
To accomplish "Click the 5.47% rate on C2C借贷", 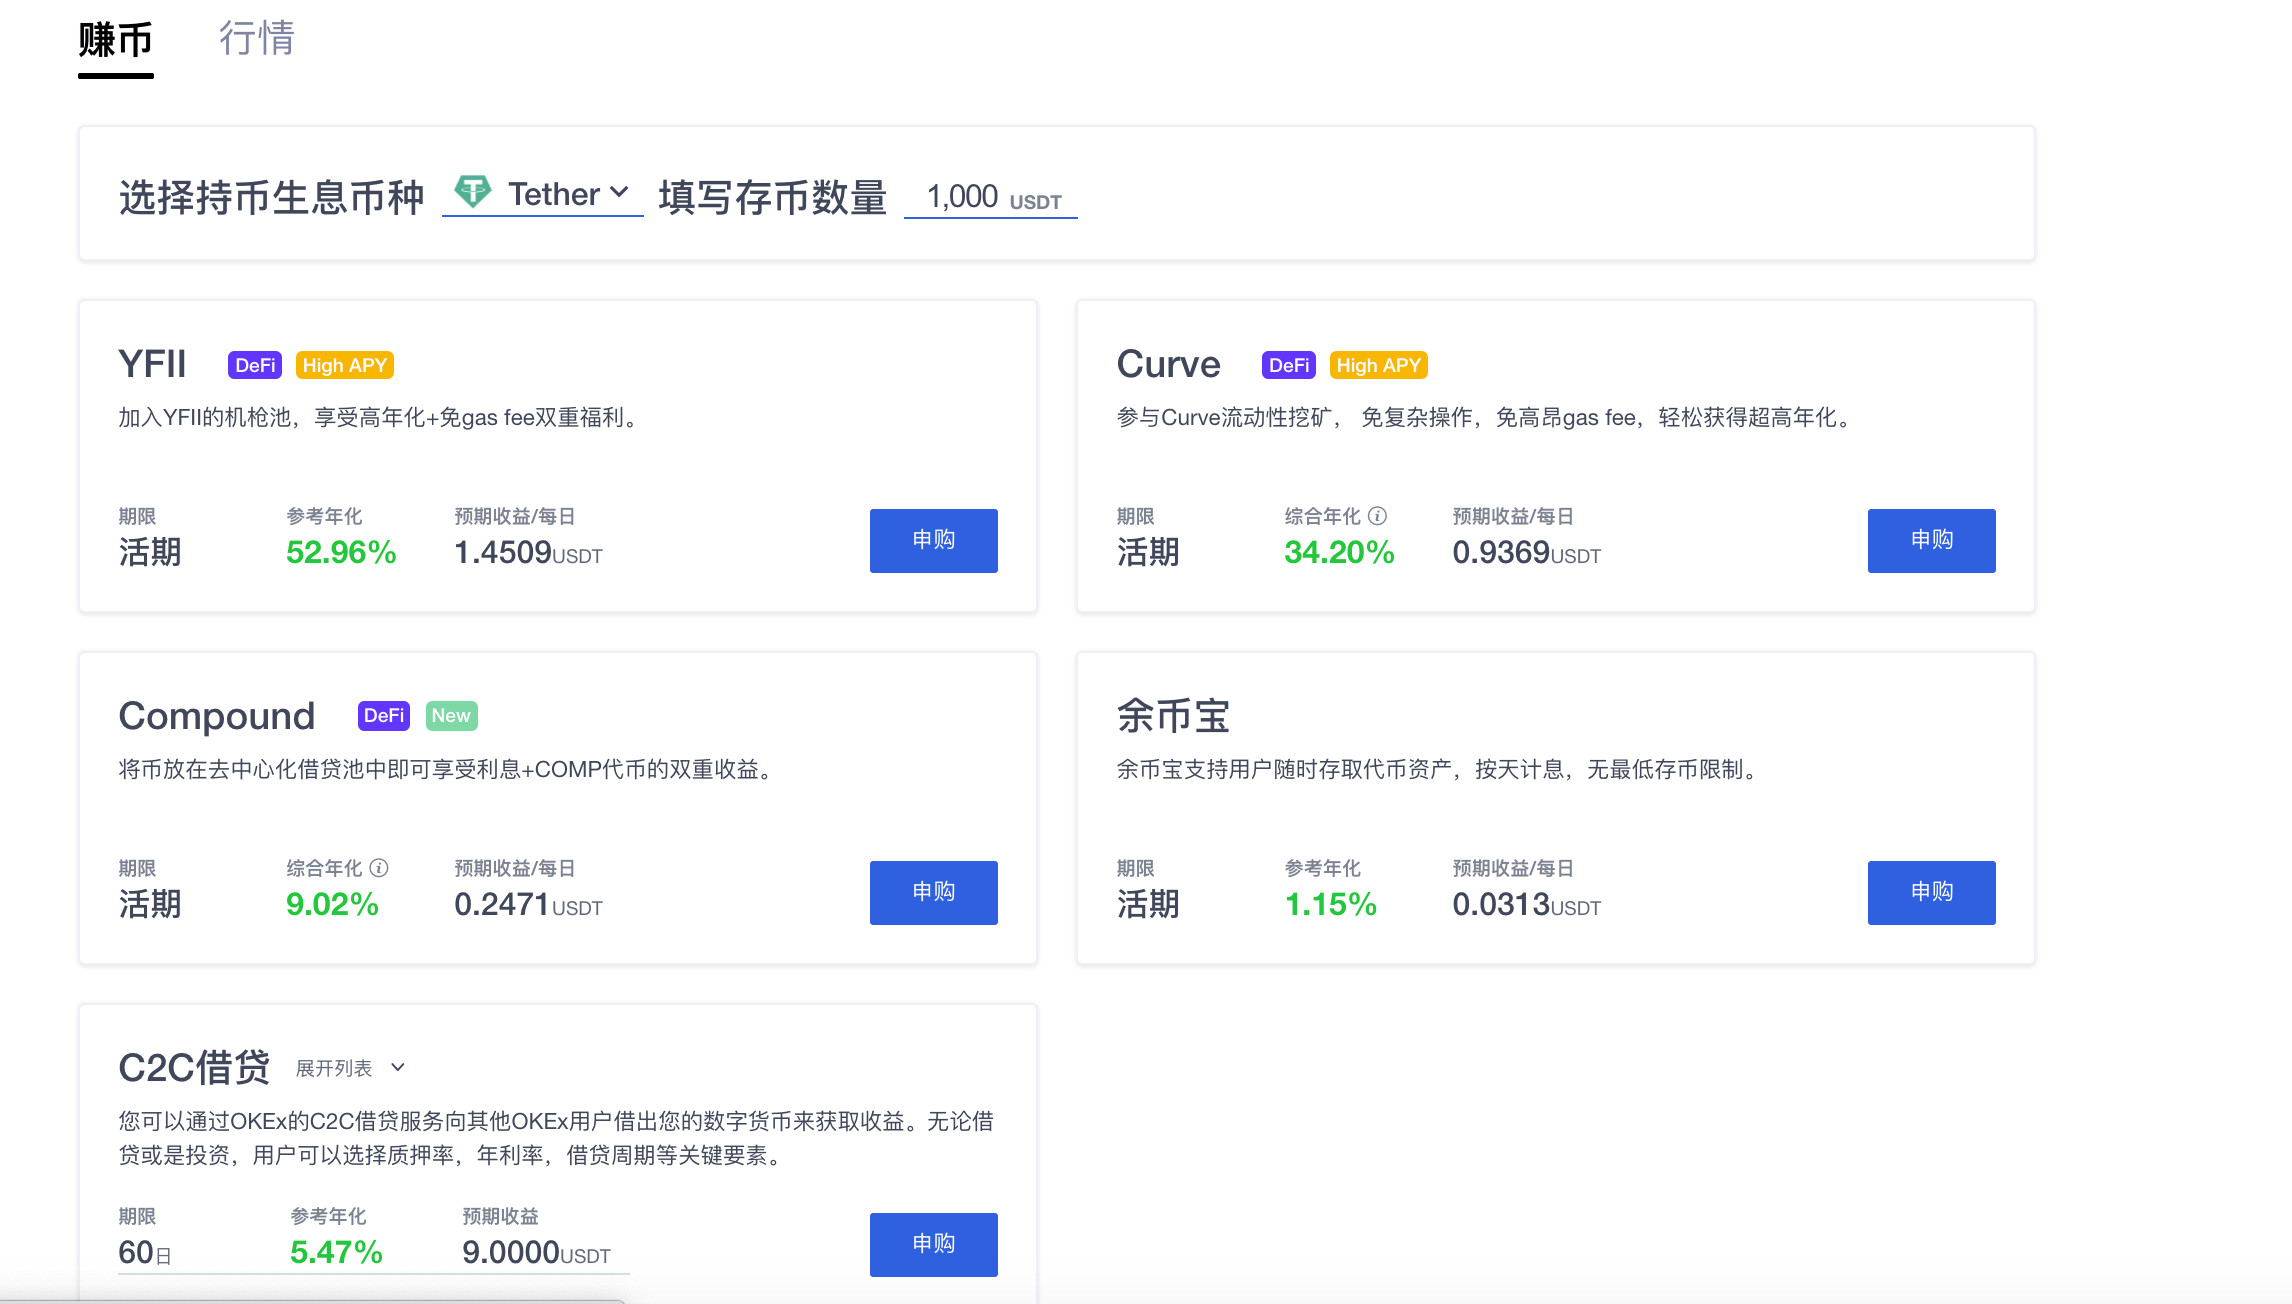I will coord(336,1252).
